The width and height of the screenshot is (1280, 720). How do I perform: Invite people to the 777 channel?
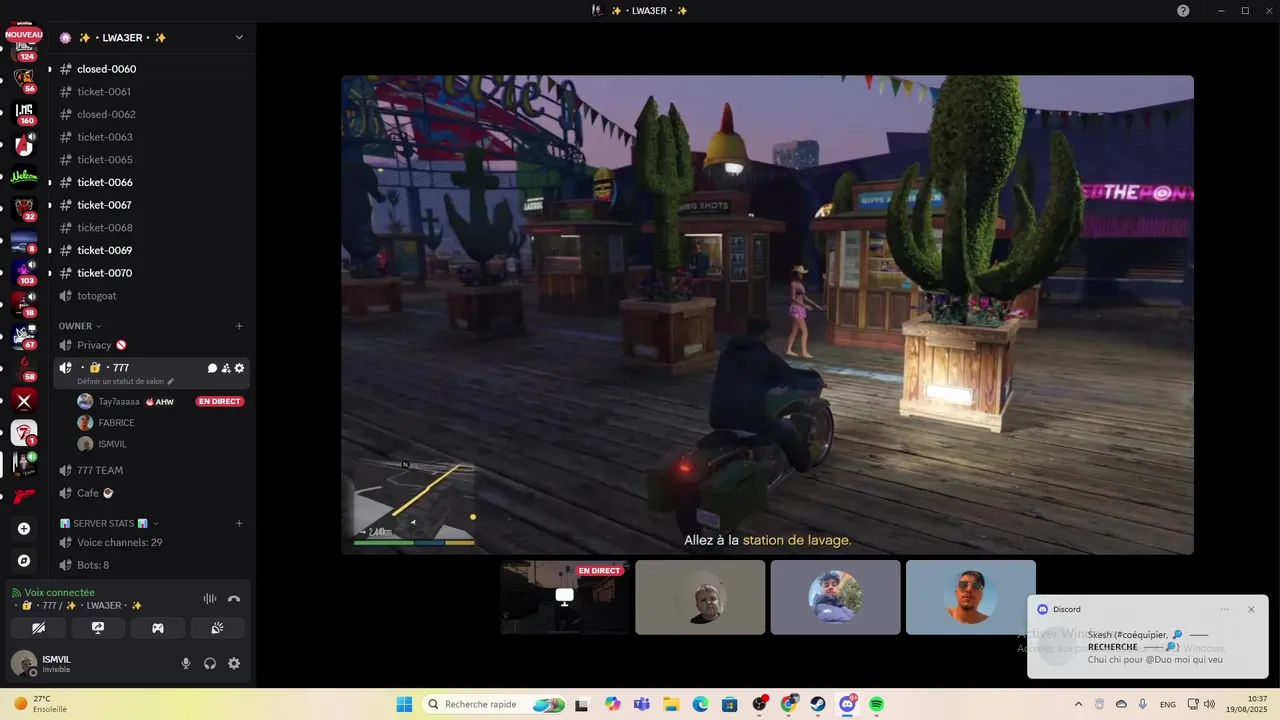coord(226,368)
